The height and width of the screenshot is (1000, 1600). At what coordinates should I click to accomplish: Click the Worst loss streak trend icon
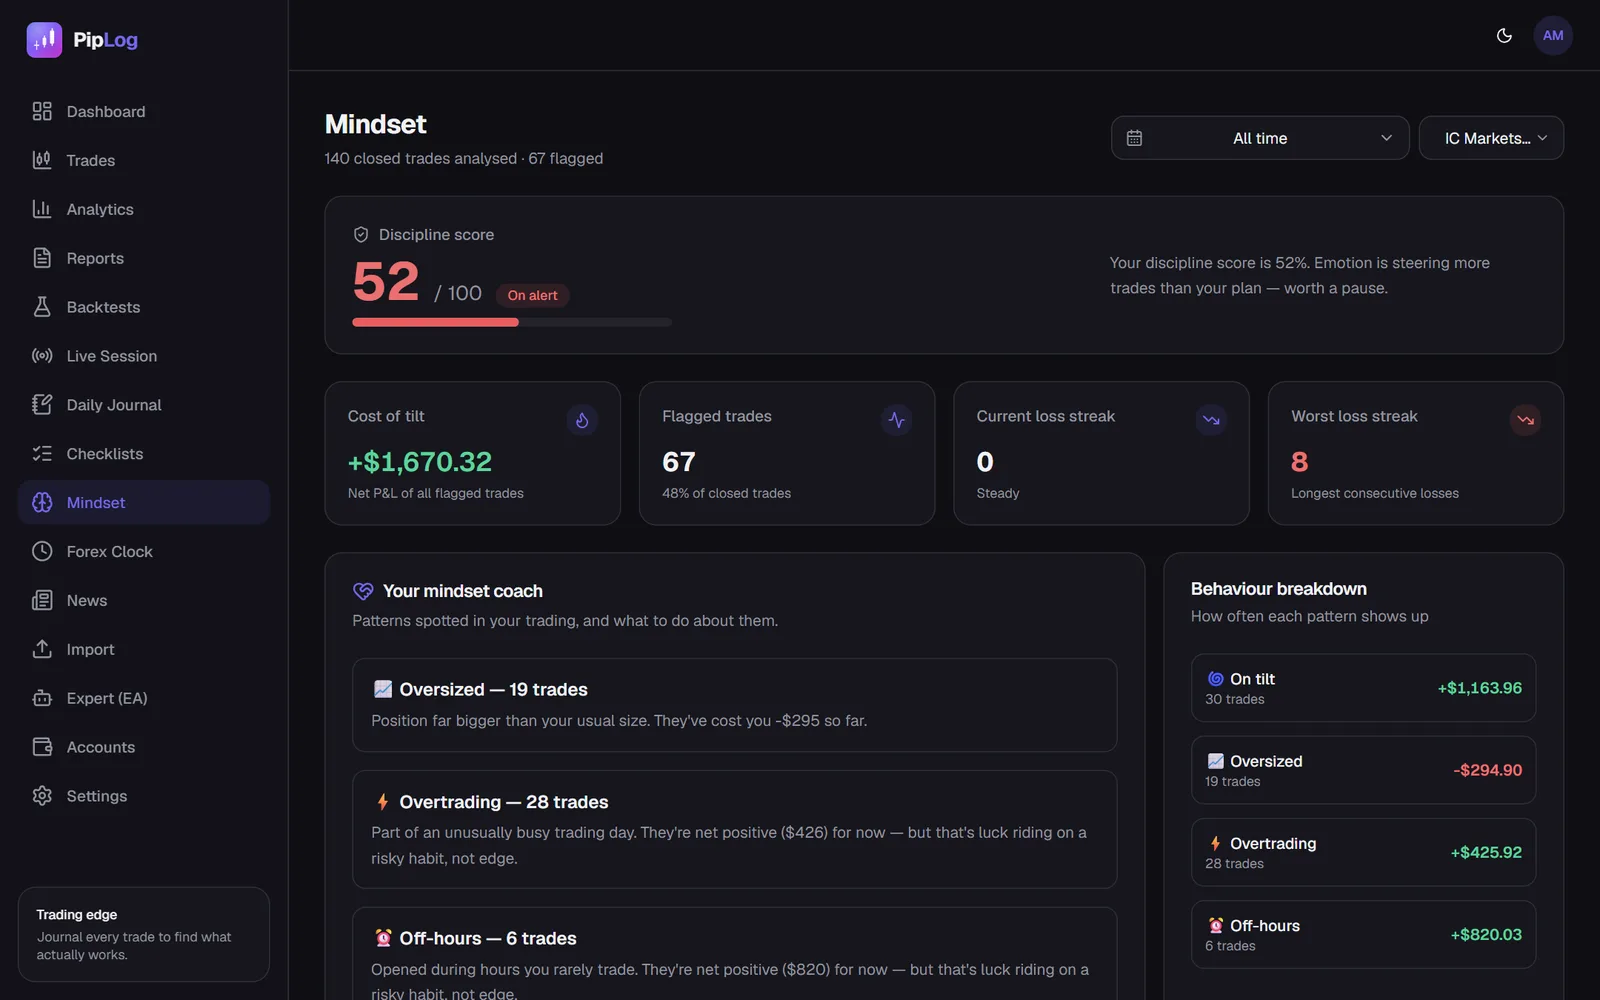pos(1525,420)
